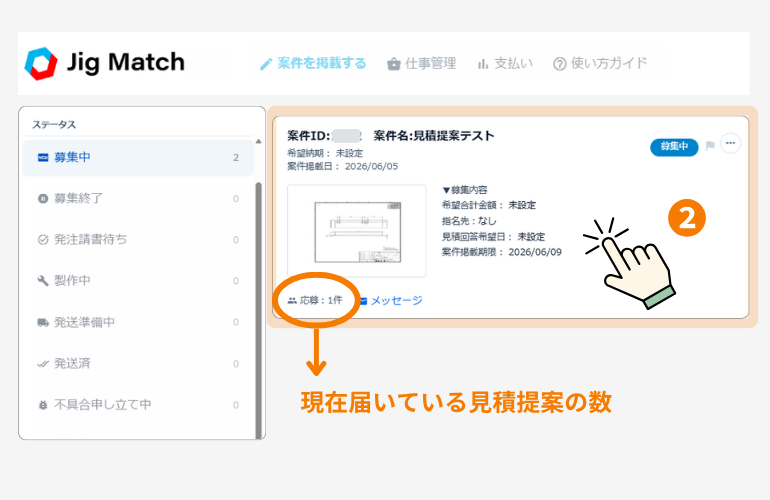Click the ステータス panel heading

[54, 125]
